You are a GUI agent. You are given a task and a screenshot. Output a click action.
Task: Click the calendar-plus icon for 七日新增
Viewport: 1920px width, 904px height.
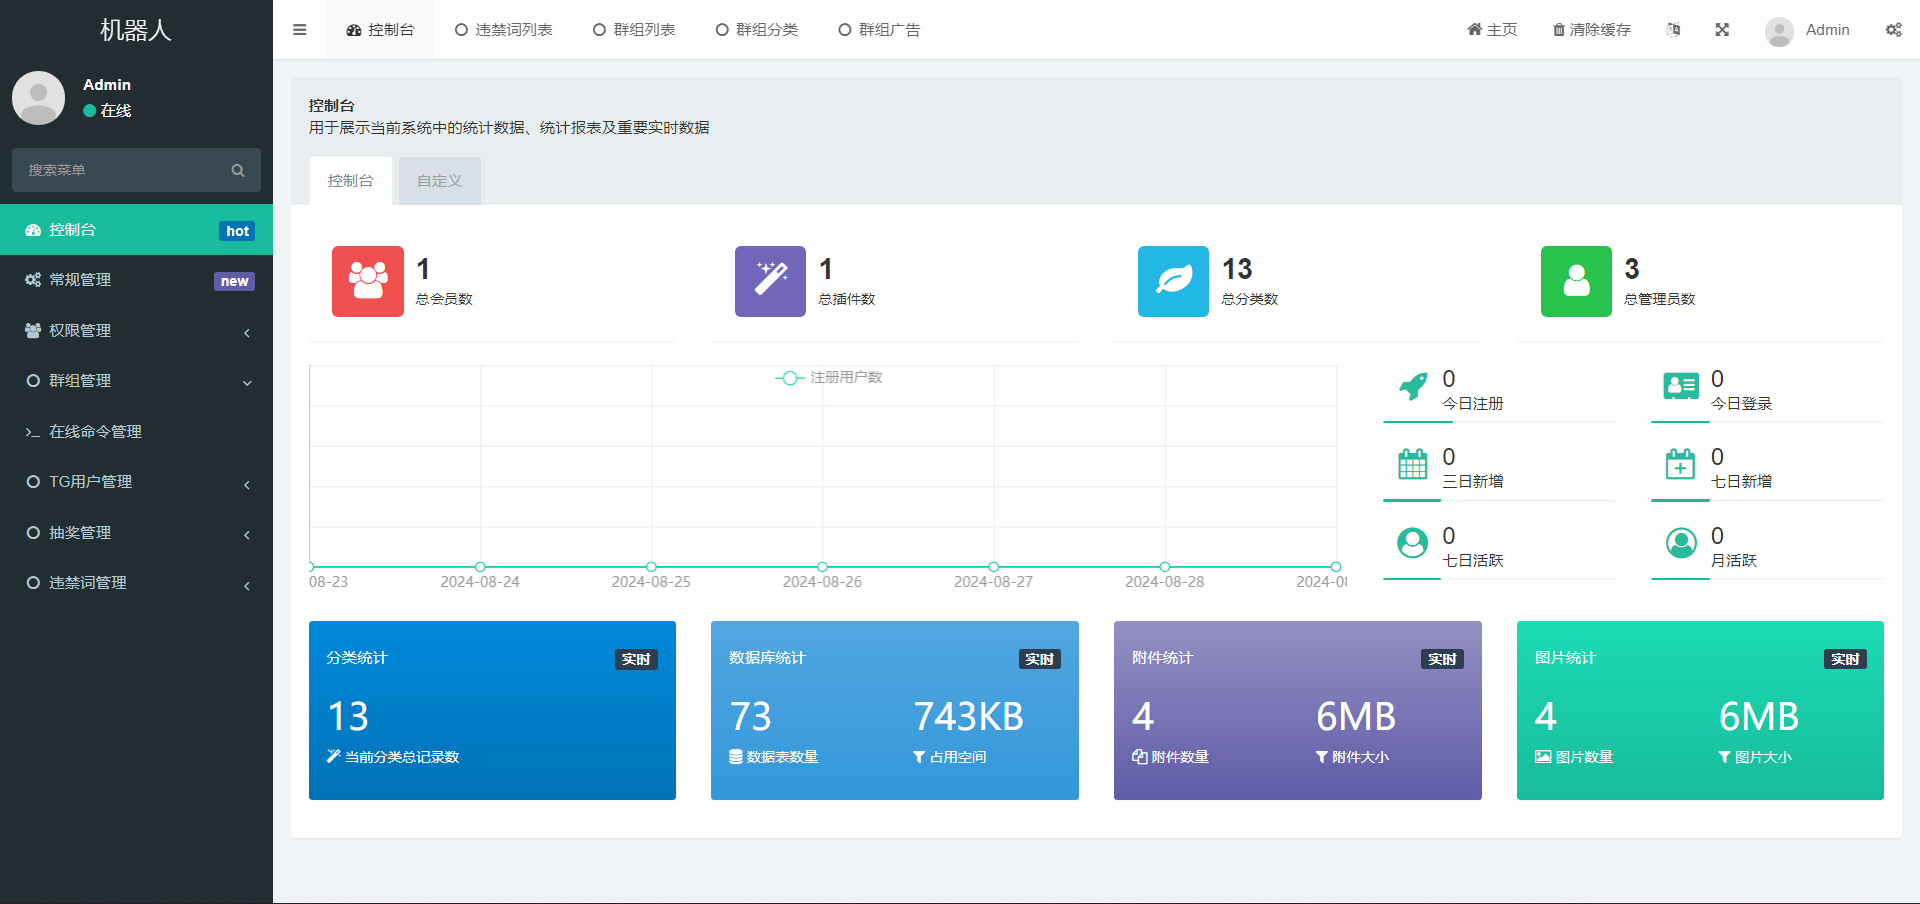[1681, 464]
